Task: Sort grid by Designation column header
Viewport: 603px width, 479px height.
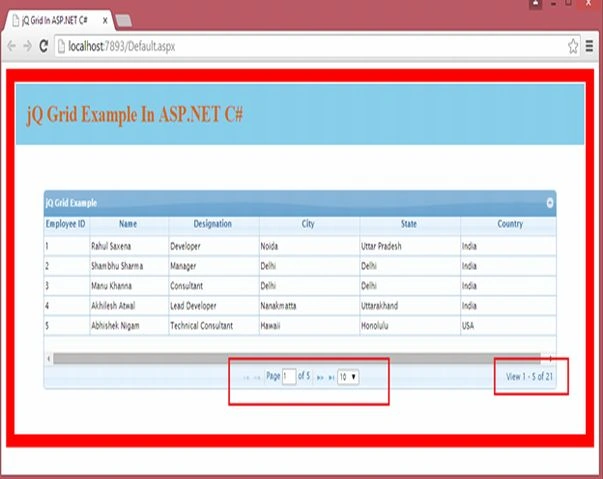Action: [213, 224]
